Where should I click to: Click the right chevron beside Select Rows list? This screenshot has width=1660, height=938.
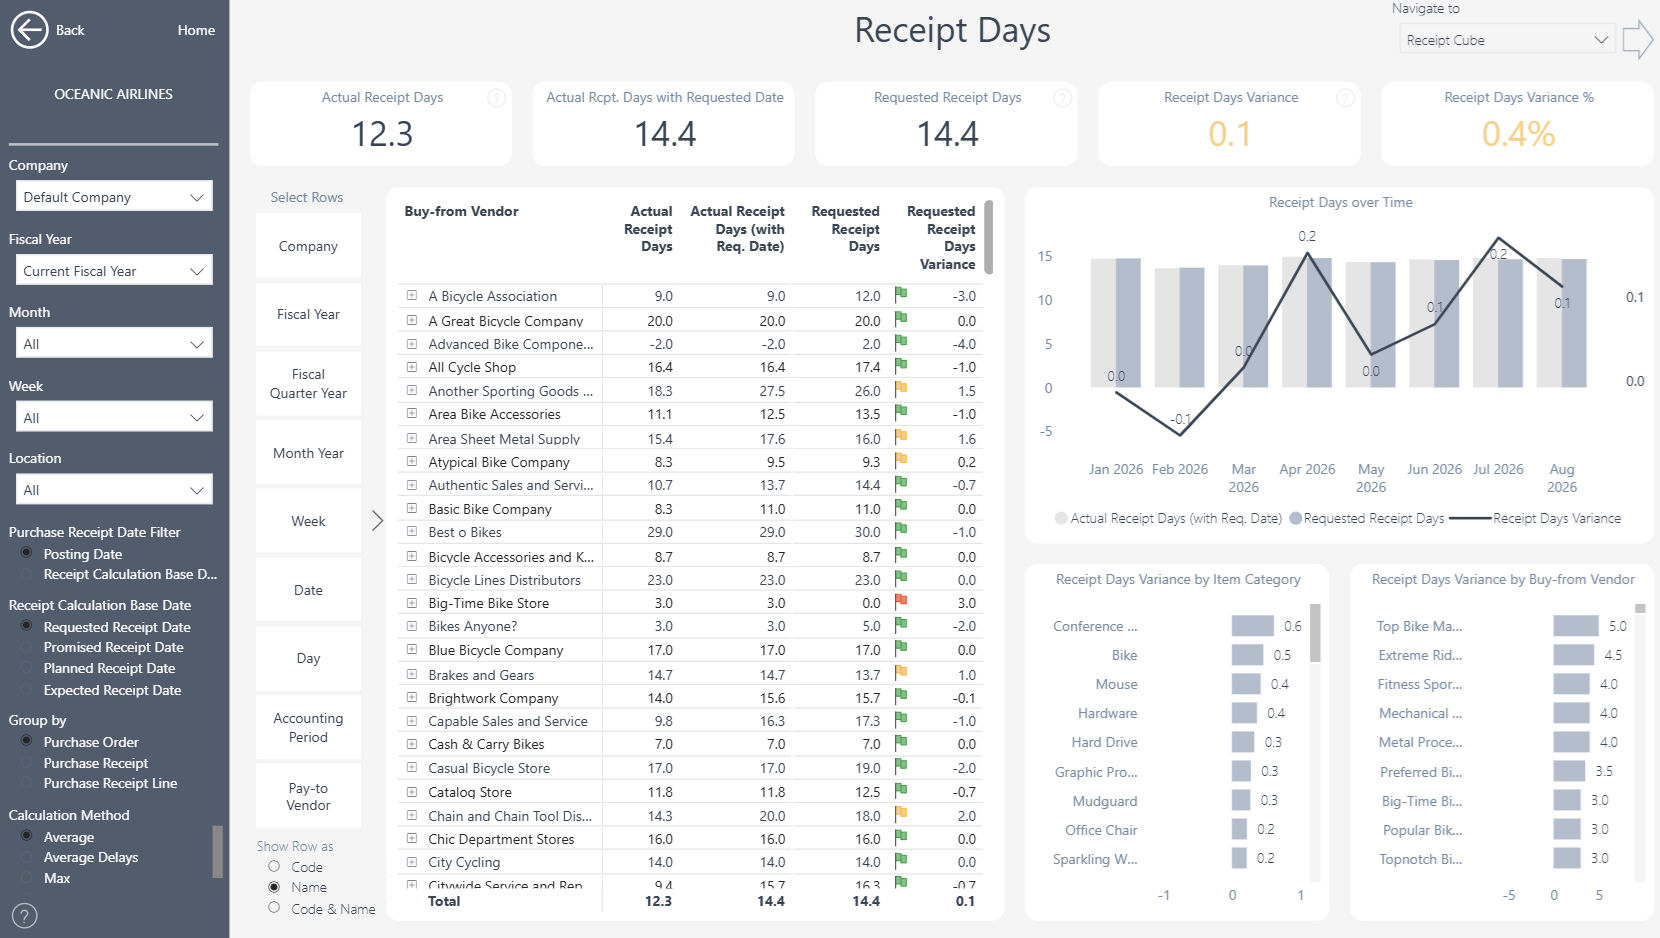pos(377,520)
